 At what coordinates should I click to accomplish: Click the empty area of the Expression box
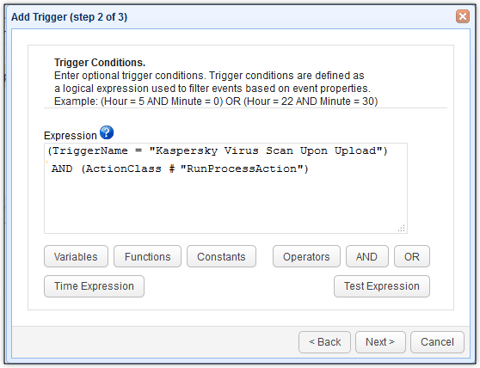(x=225, y=205)
